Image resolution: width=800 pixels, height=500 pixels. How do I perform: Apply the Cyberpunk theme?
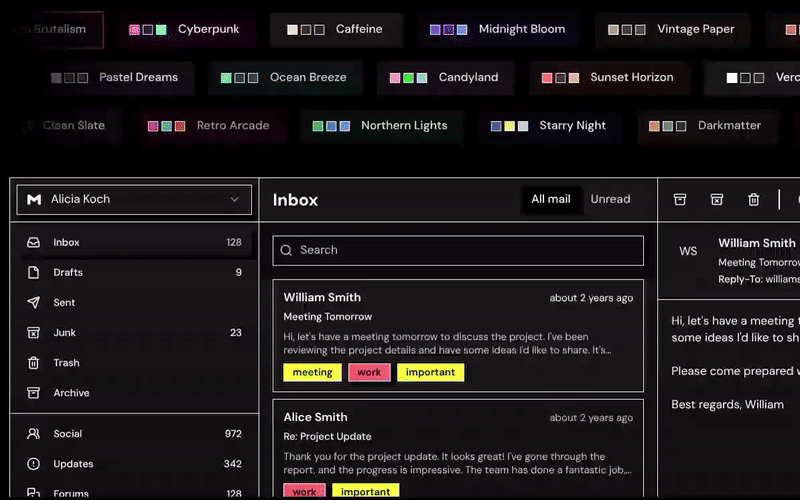click(x=186, y=30)
